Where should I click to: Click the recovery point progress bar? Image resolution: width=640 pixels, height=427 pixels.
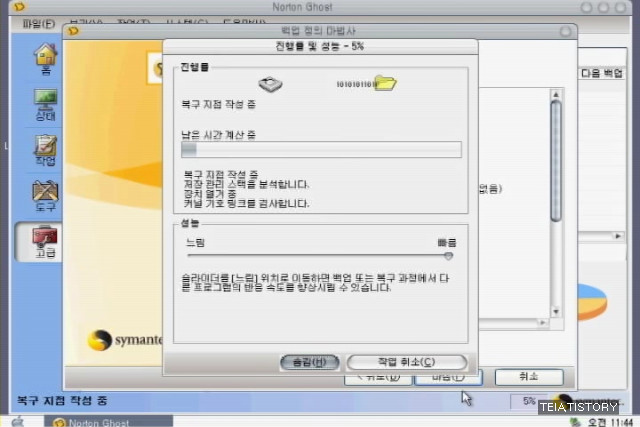click(321, 150)
